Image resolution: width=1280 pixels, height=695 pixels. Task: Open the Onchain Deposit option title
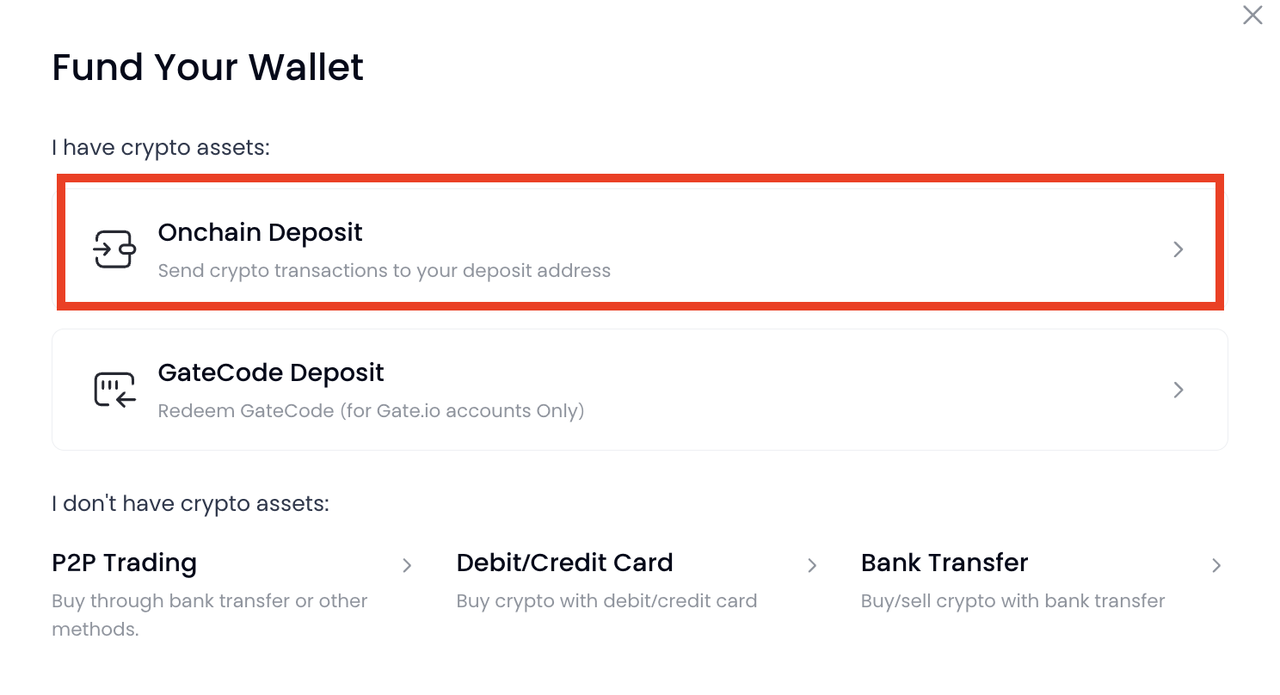click(260, 233)
